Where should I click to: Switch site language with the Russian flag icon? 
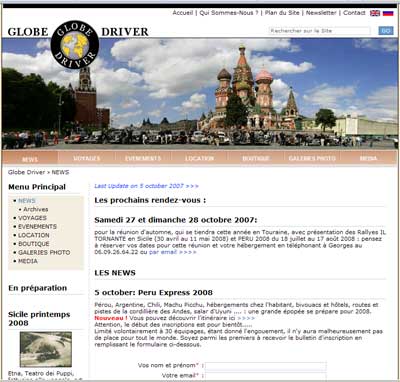tap(388, 13)
